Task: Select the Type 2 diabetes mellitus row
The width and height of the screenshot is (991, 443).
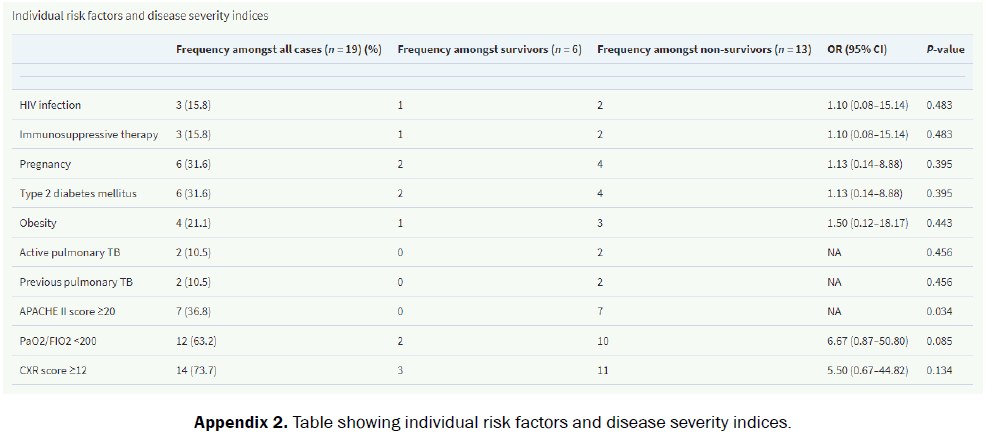Action: (77, 194)
